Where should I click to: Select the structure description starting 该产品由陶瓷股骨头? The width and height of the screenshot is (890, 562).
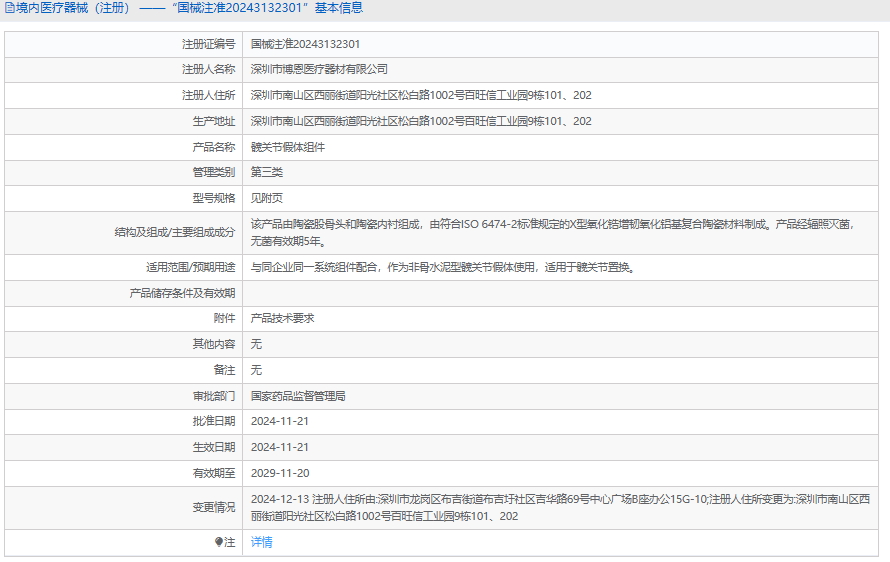(552, 233)
